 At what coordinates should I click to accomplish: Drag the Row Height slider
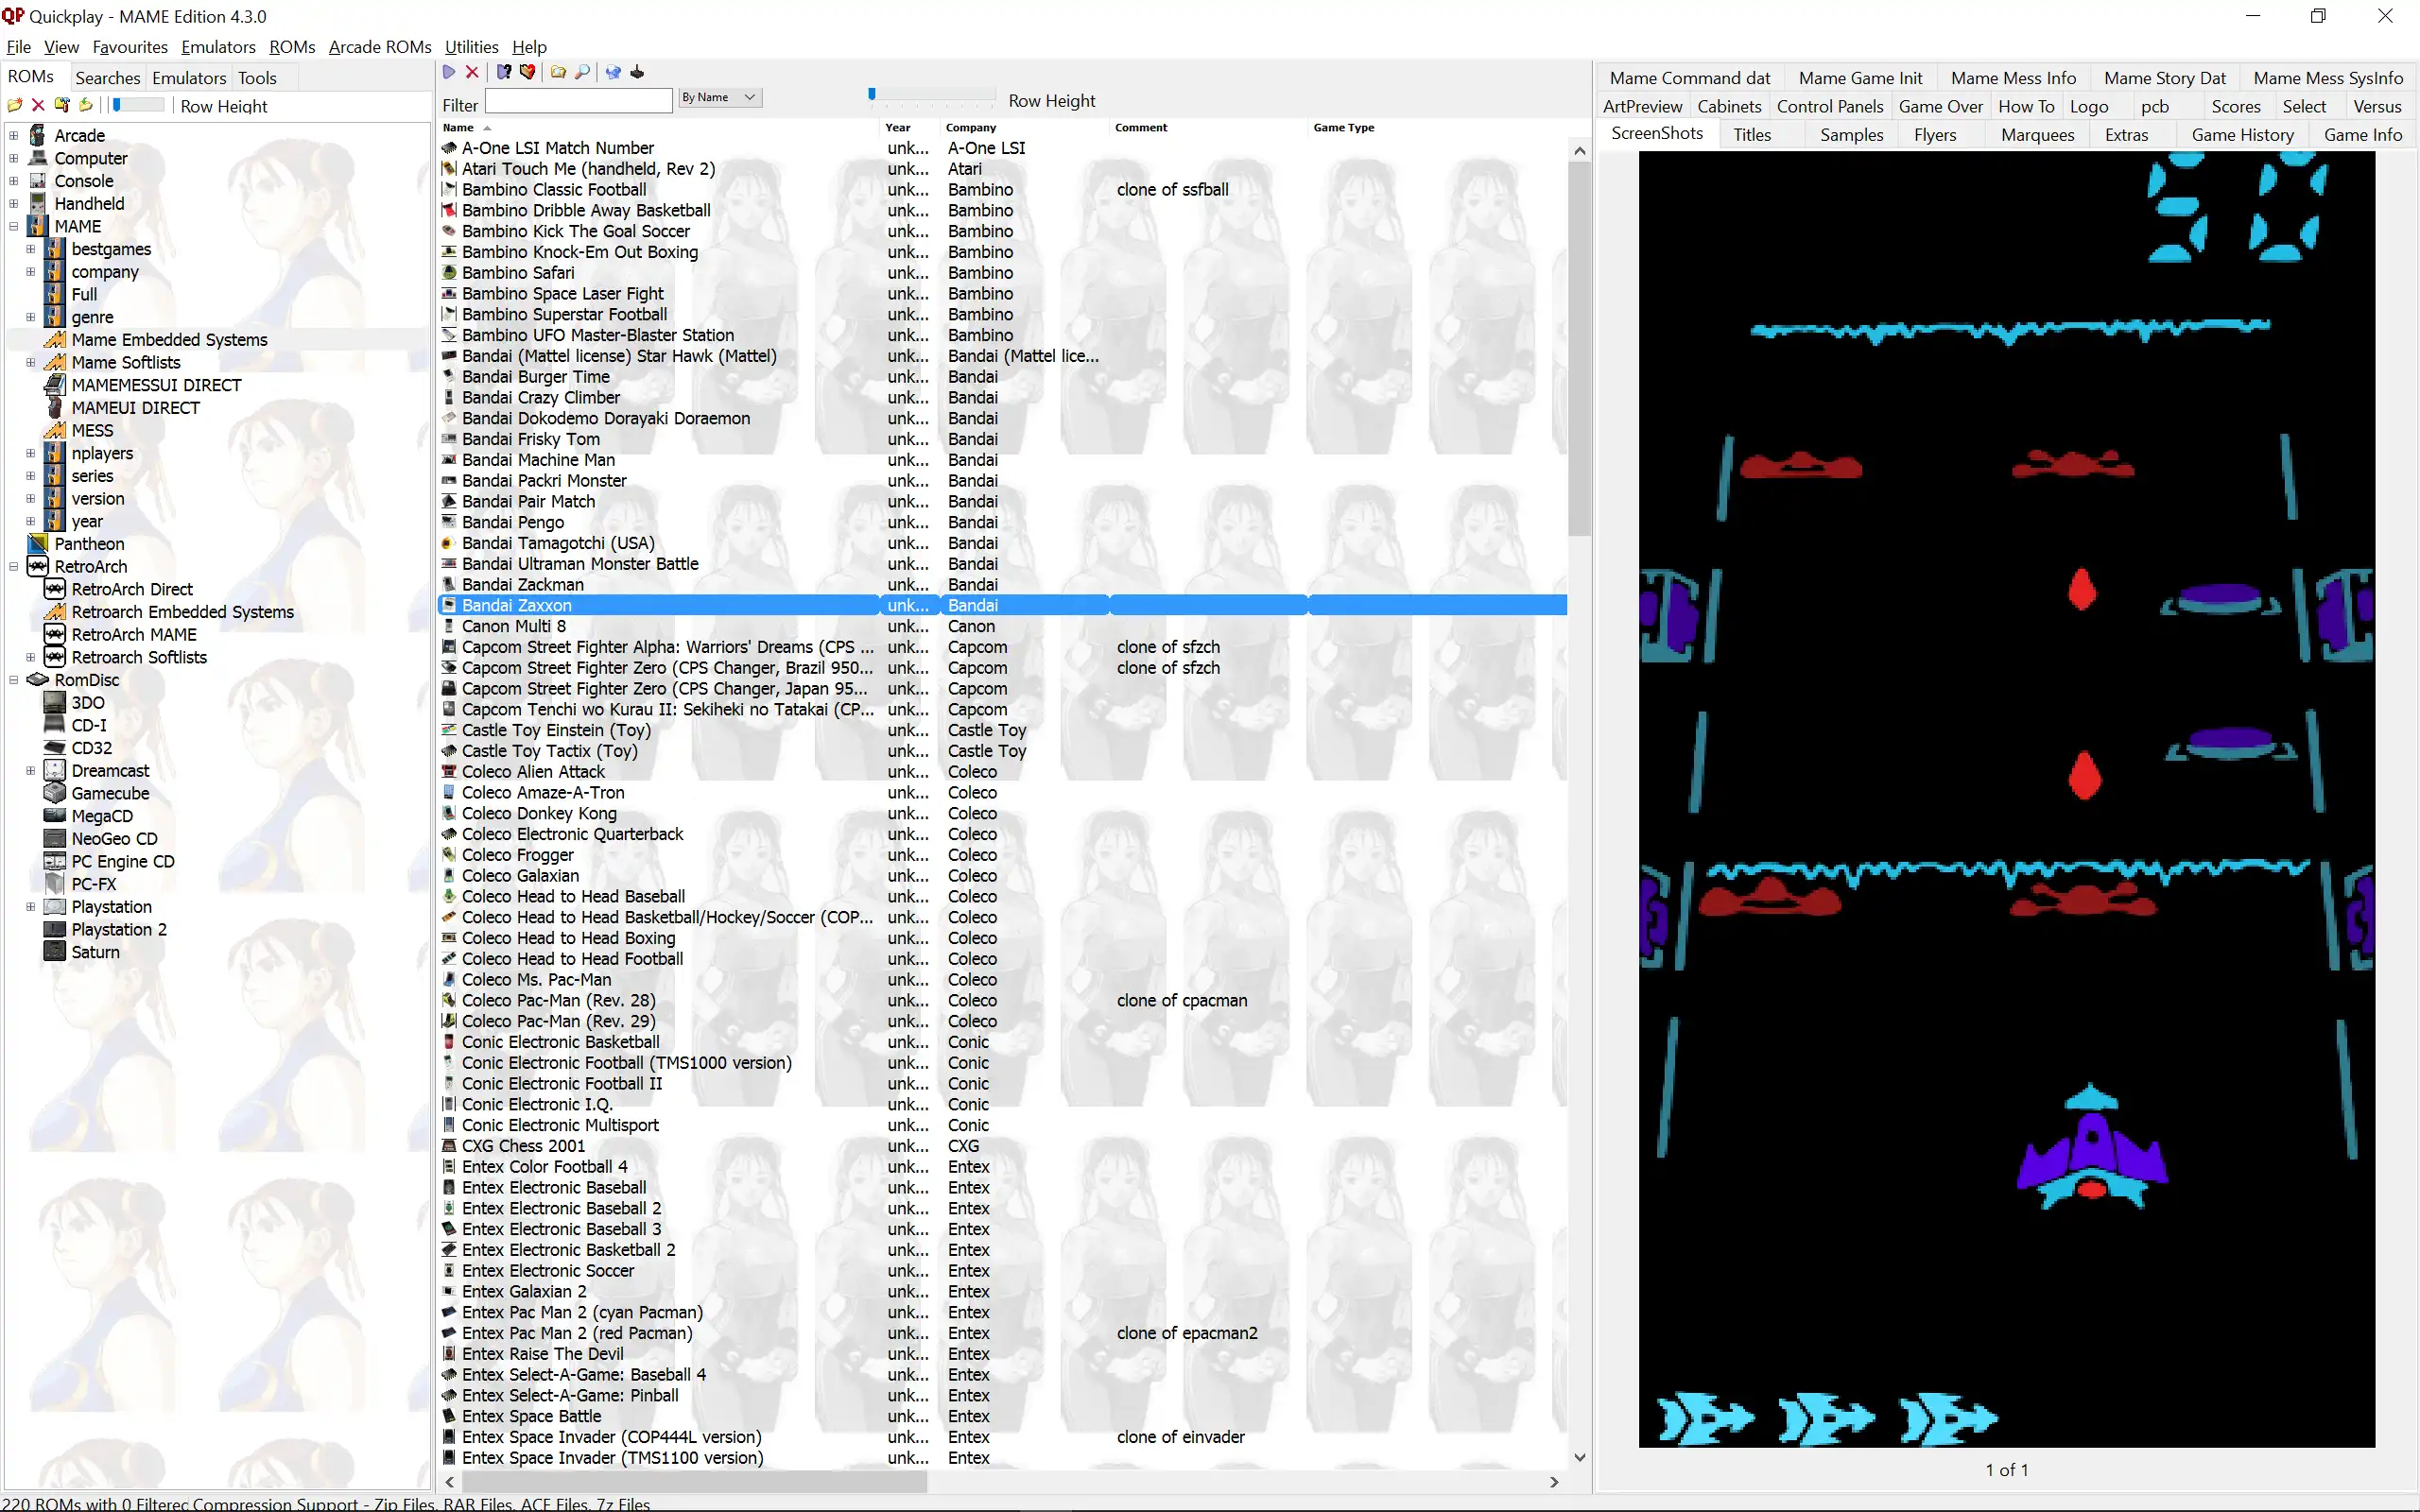coord(873,97)
